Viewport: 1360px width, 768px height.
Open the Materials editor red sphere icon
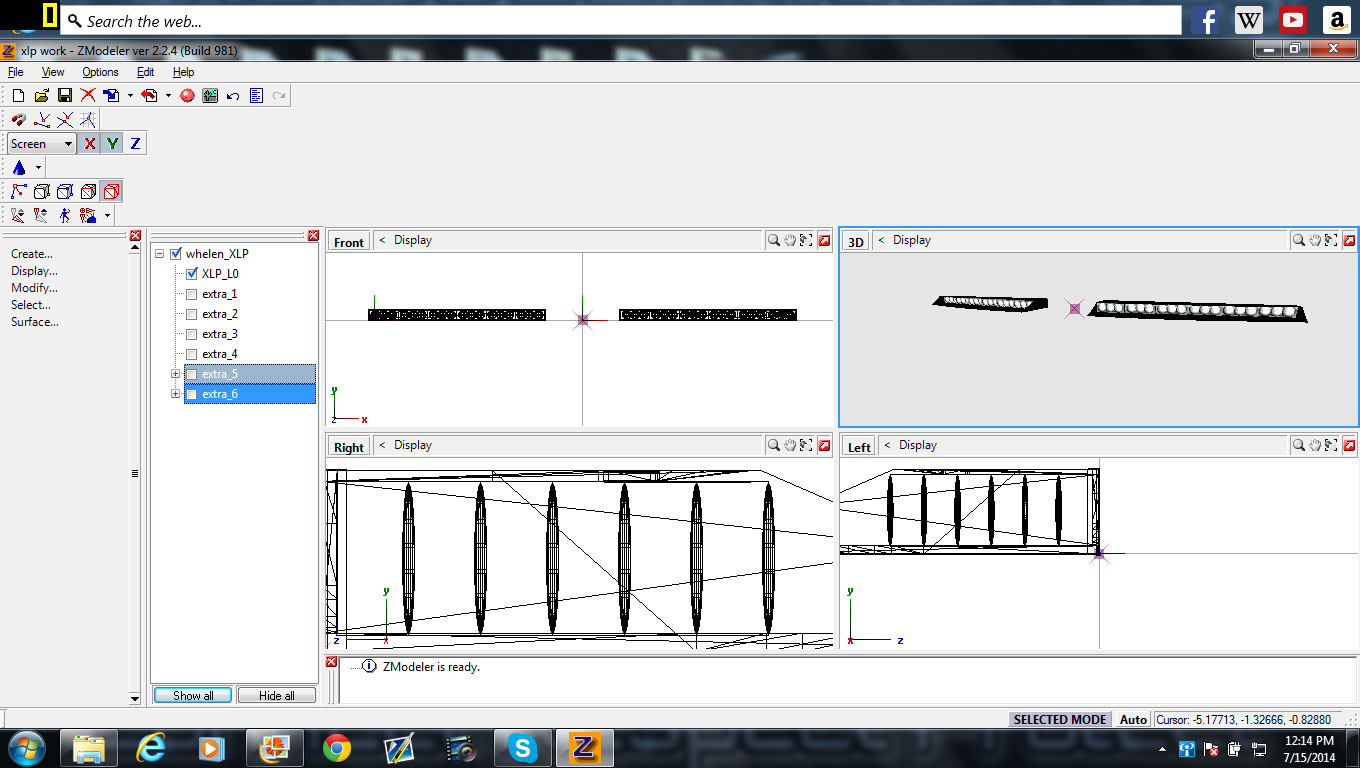(x=187, y=96)
